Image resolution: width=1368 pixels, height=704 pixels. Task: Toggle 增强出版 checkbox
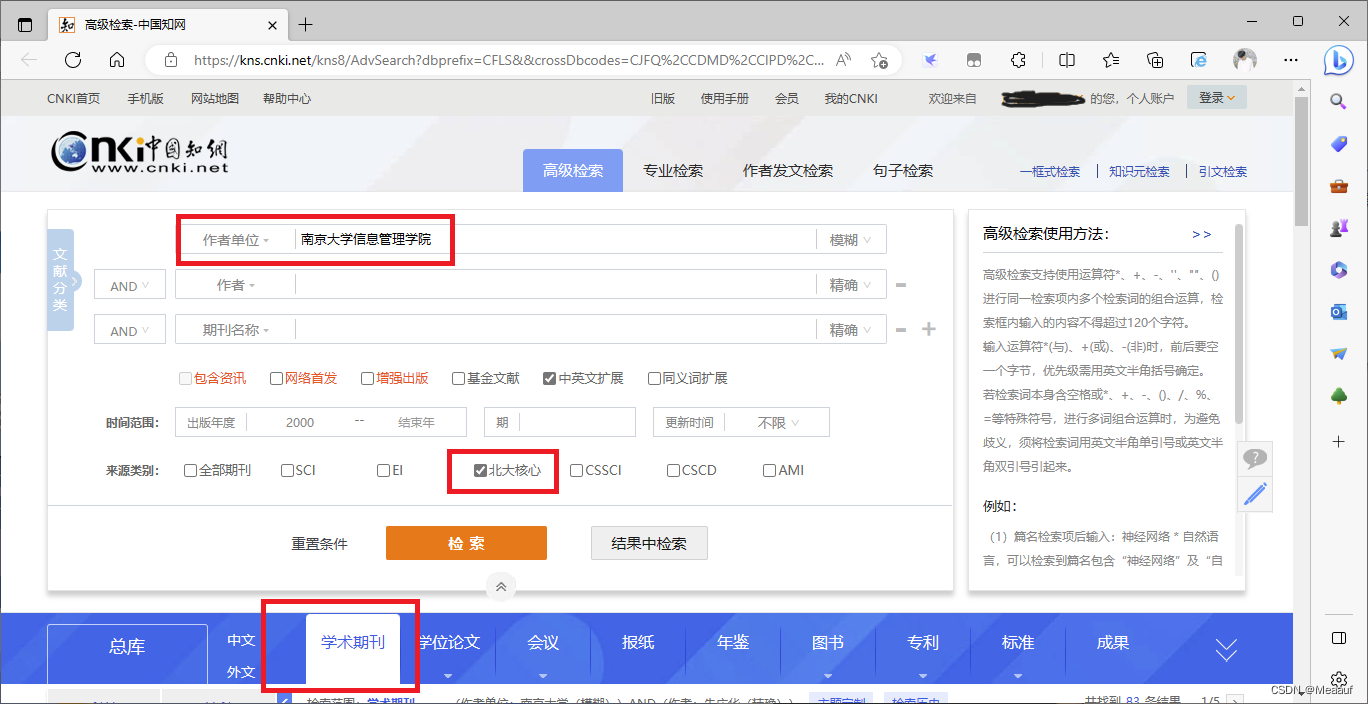pyautogui.click(x=368, y=378)
